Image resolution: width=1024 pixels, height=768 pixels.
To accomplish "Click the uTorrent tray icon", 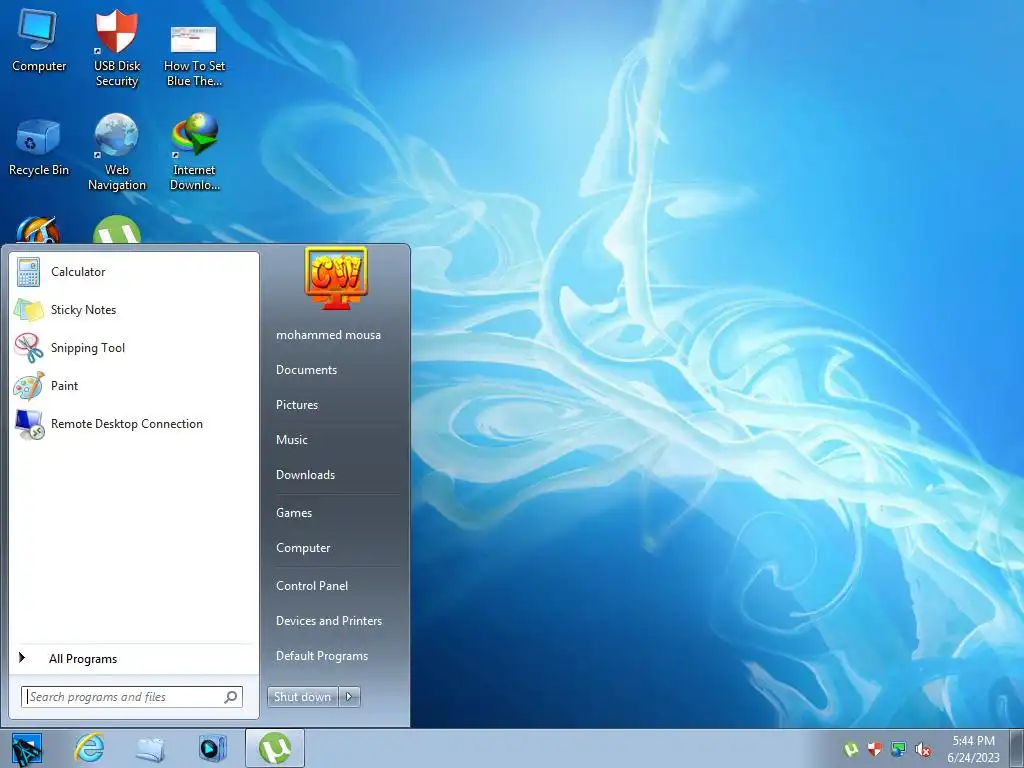I will point(850,749).
